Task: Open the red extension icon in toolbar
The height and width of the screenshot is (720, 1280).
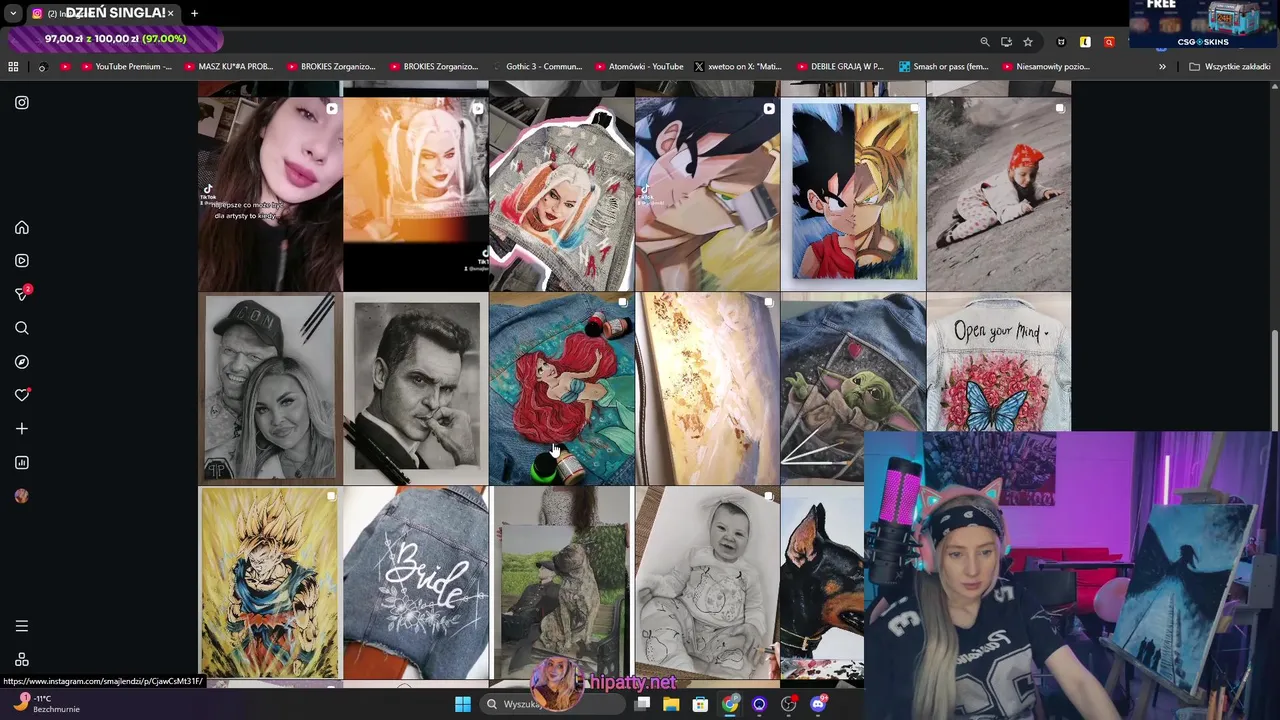Action: 1109,42
